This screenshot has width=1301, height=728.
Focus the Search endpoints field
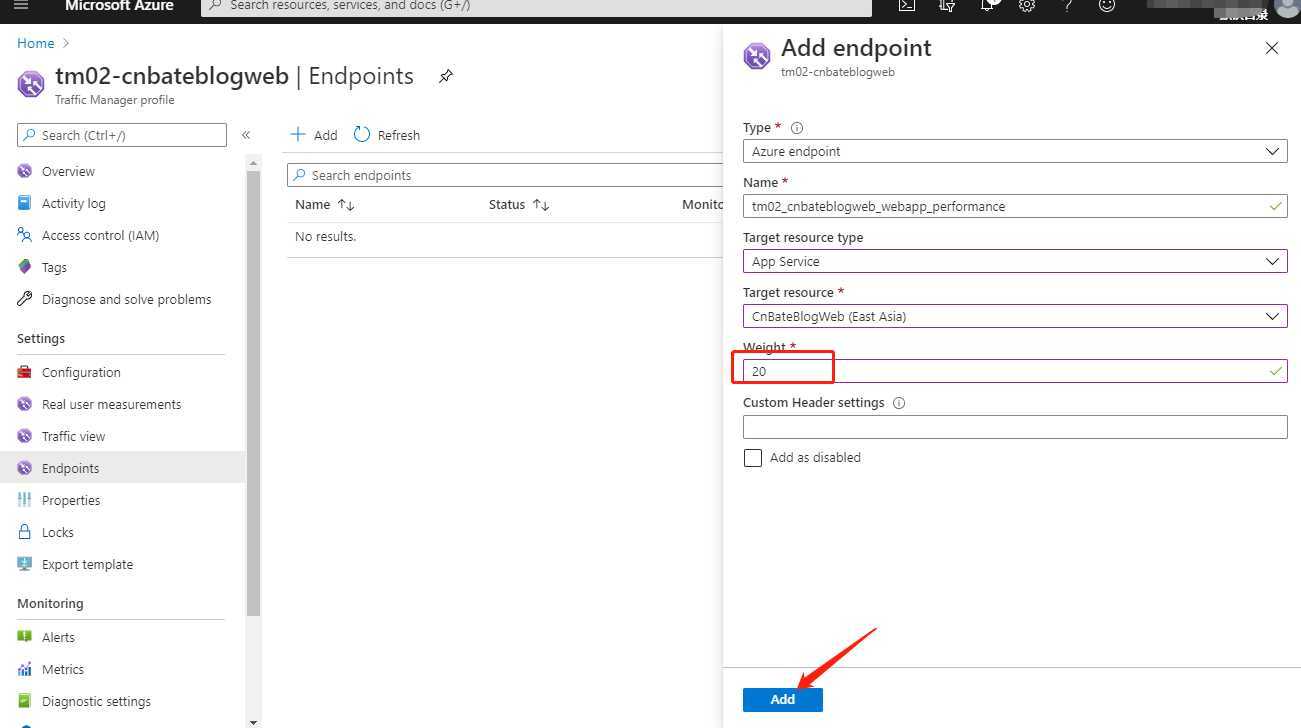pyautogui.click(x=505, y=175)
